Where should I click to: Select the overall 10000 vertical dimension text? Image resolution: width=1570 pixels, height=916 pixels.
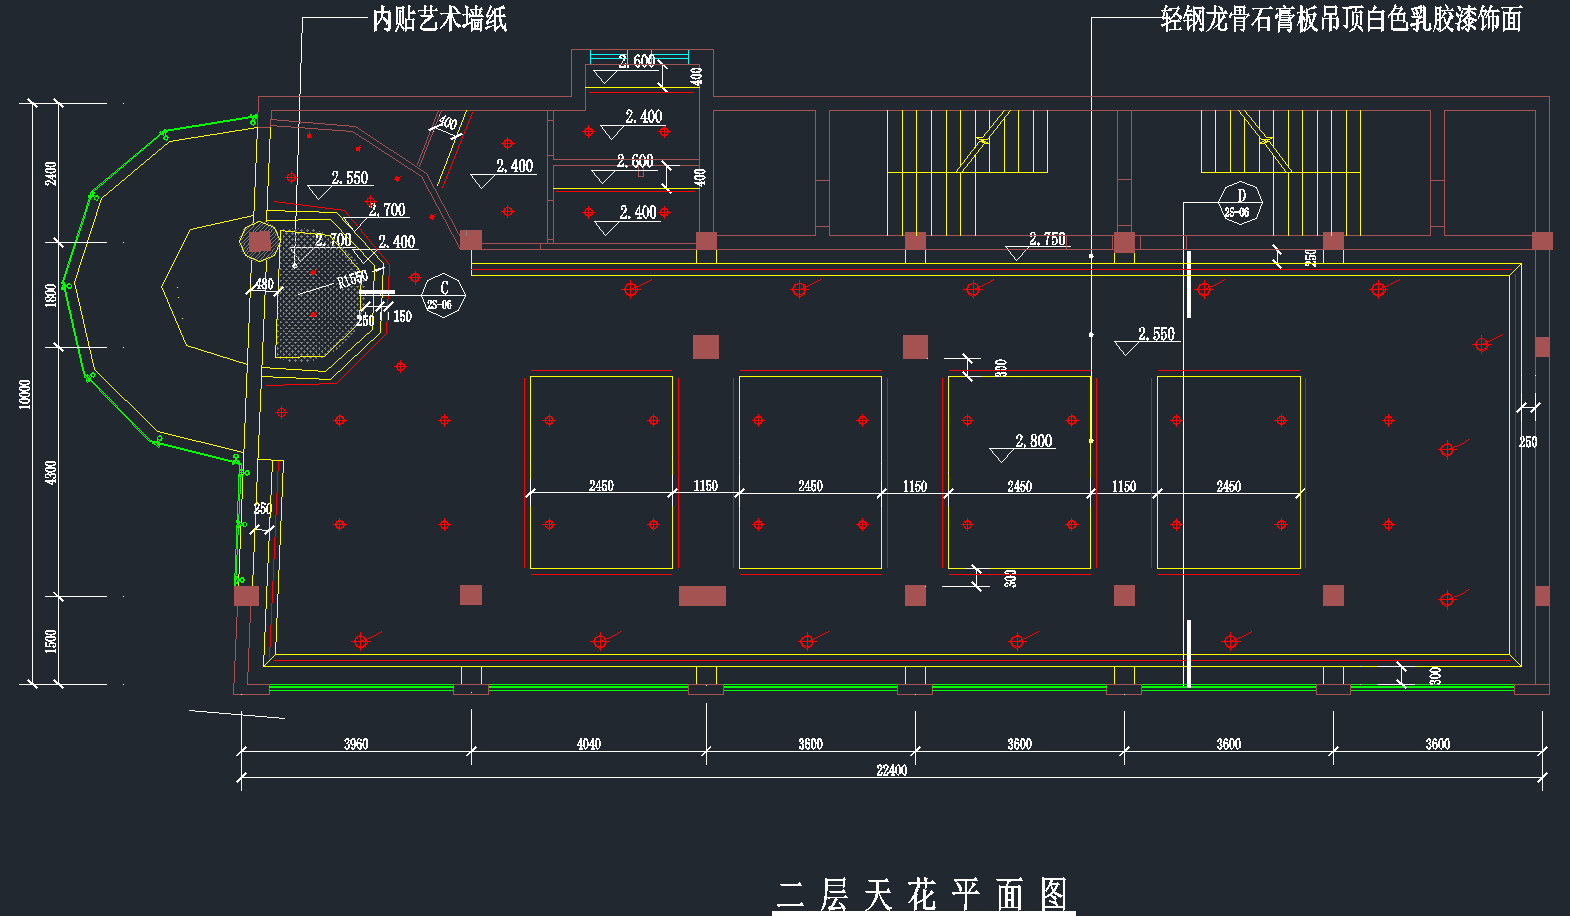[x=25, y=394]
